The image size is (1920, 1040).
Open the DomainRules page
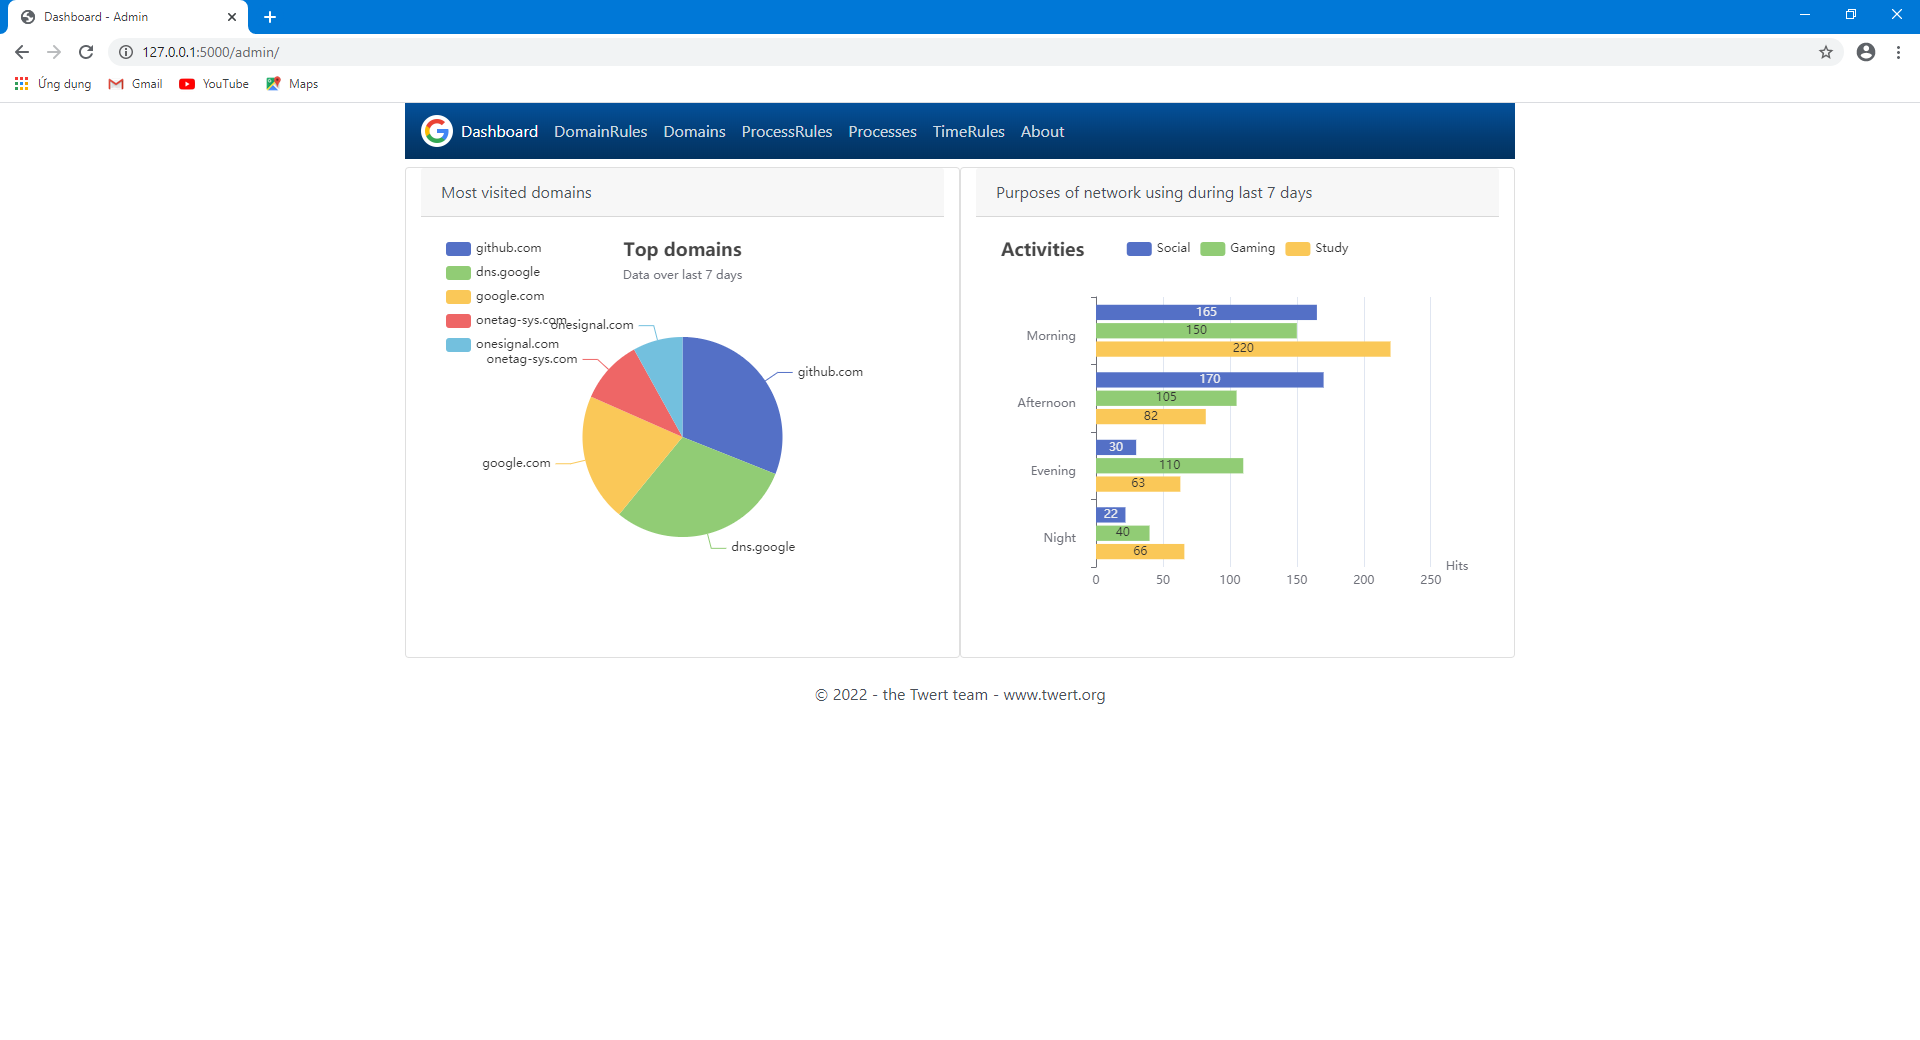click(x=600, y=131)
